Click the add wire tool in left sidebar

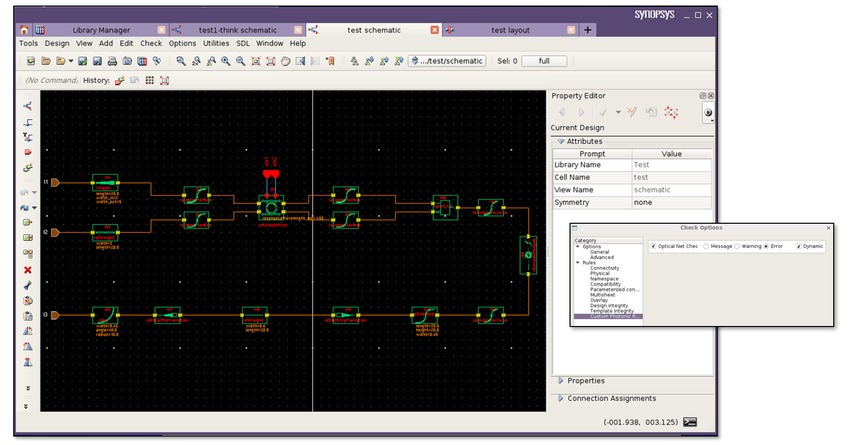(28, 122)
